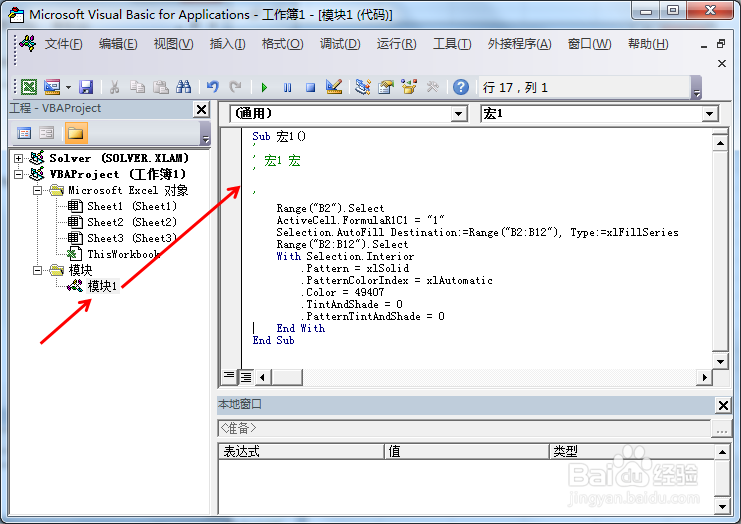Collapse the VBAProject (工作簿1) node

18,174
